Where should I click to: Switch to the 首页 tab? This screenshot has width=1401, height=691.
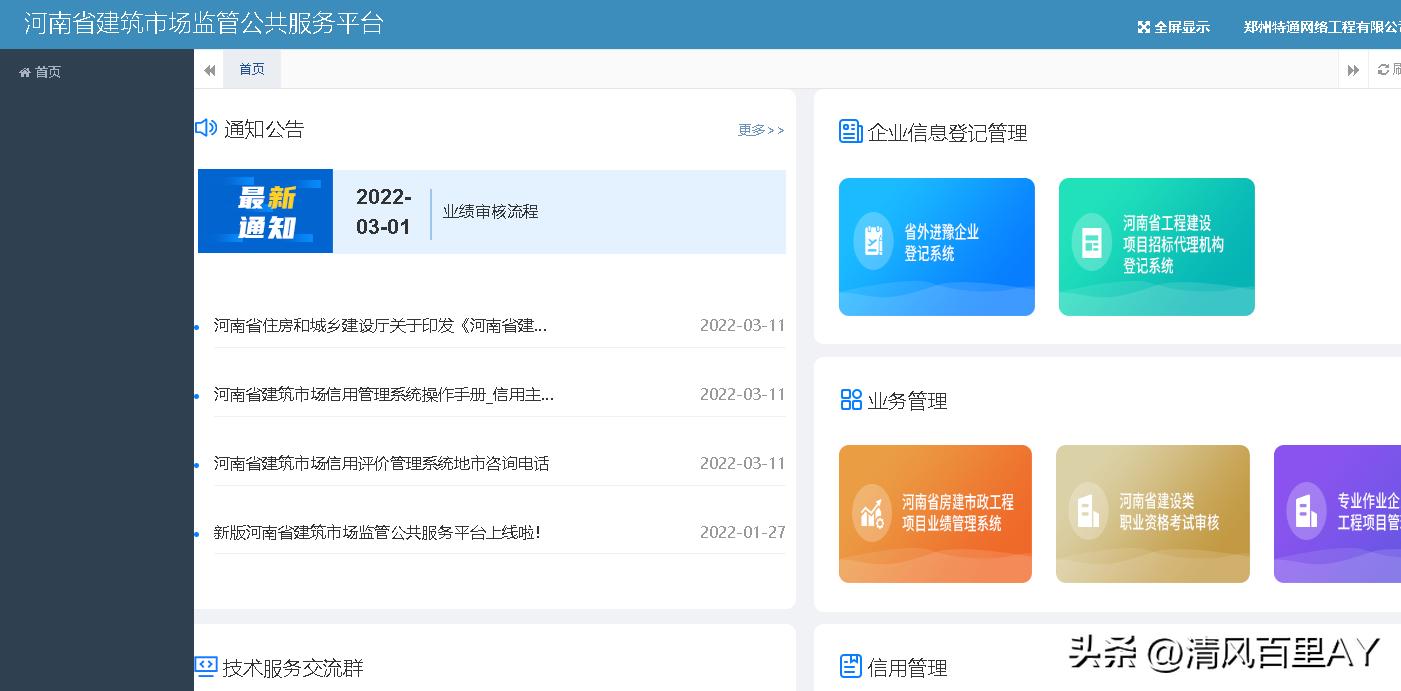pos(251,69)
